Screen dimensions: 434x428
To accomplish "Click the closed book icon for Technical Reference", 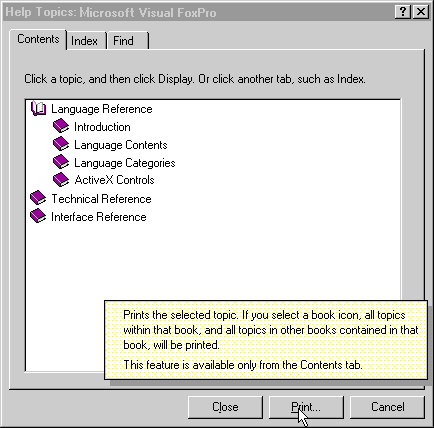I will pos(38,198).
